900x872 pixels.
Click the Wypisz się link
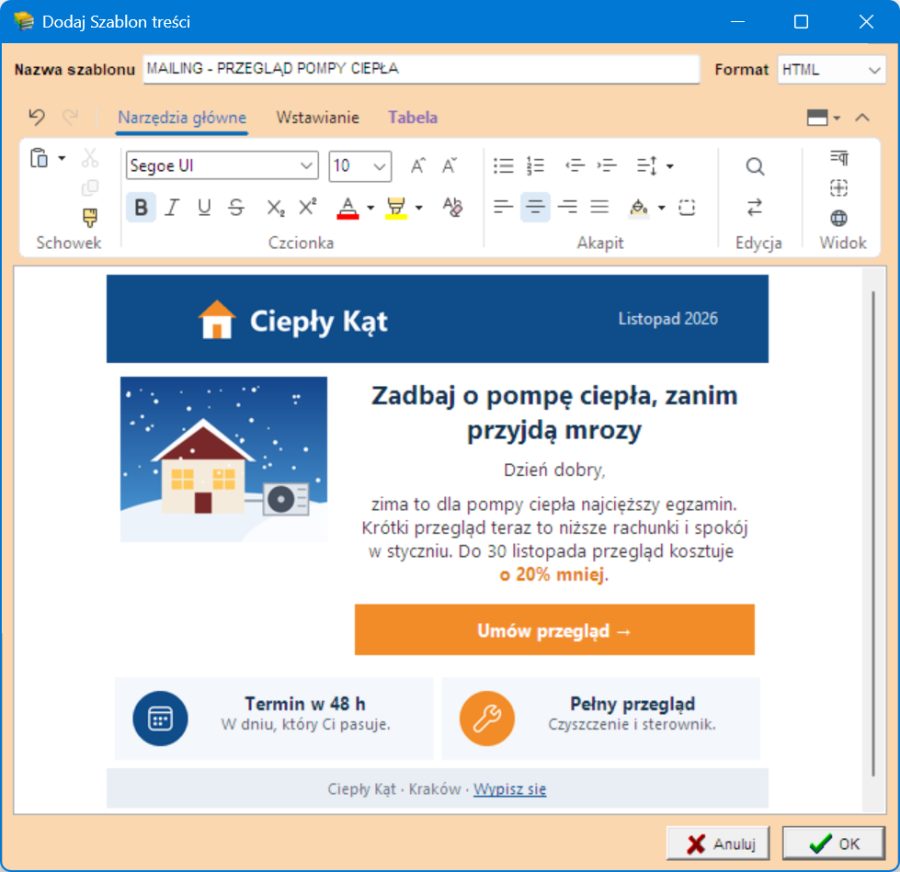tap(510, 789)
